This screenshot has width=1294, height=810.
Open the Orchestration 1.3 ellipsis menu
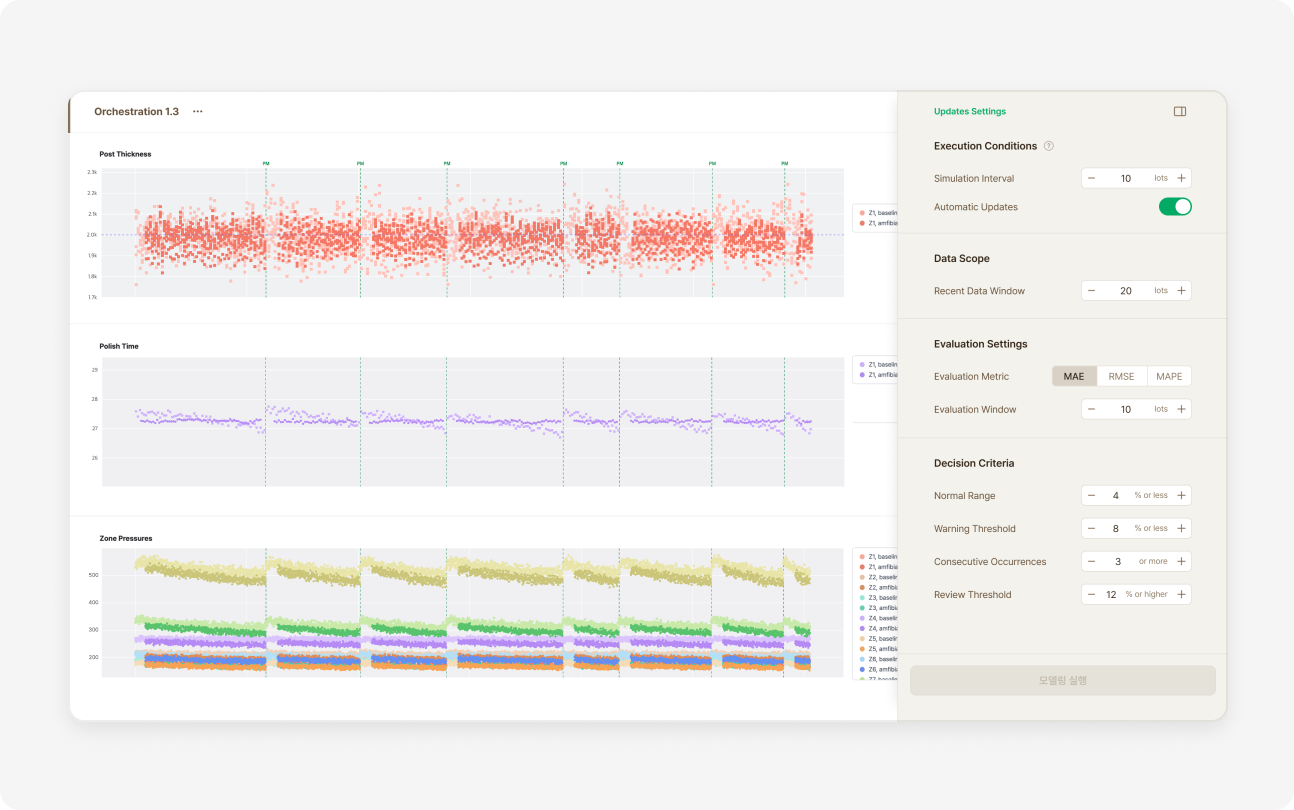198,112
